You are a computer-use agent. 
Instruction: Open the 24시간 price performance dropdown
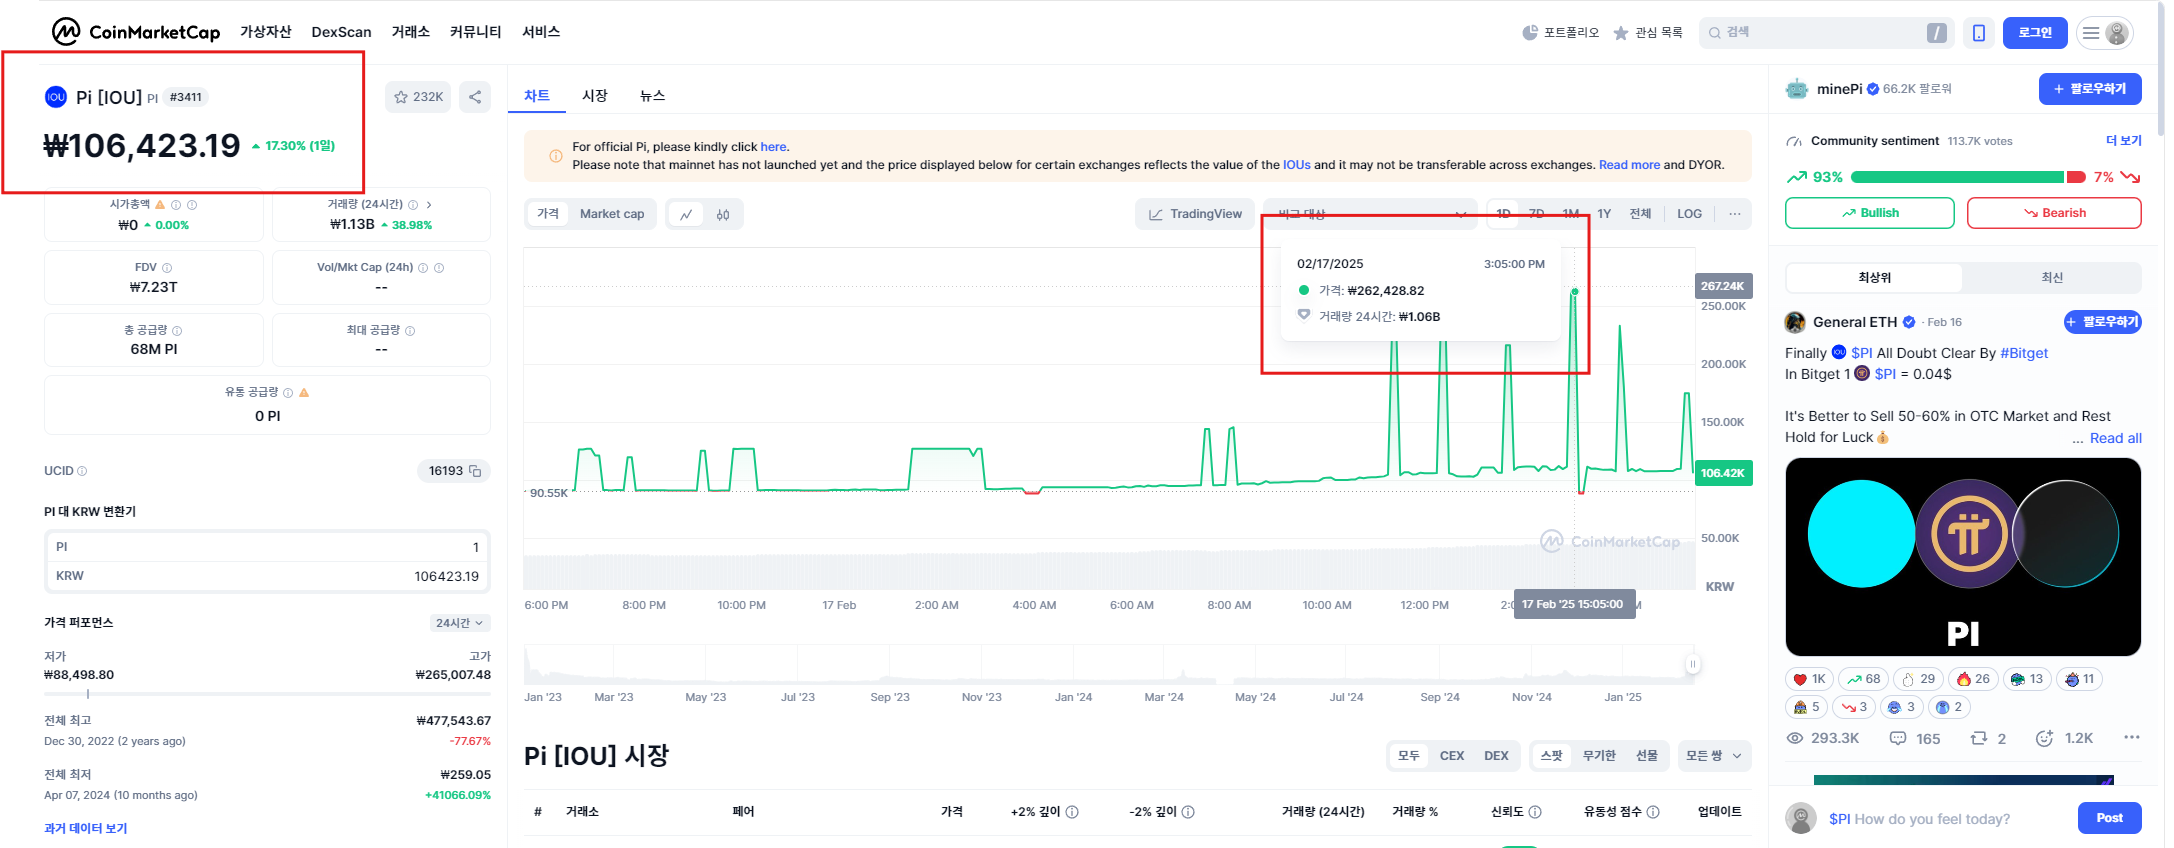click(x=460, y=623)
